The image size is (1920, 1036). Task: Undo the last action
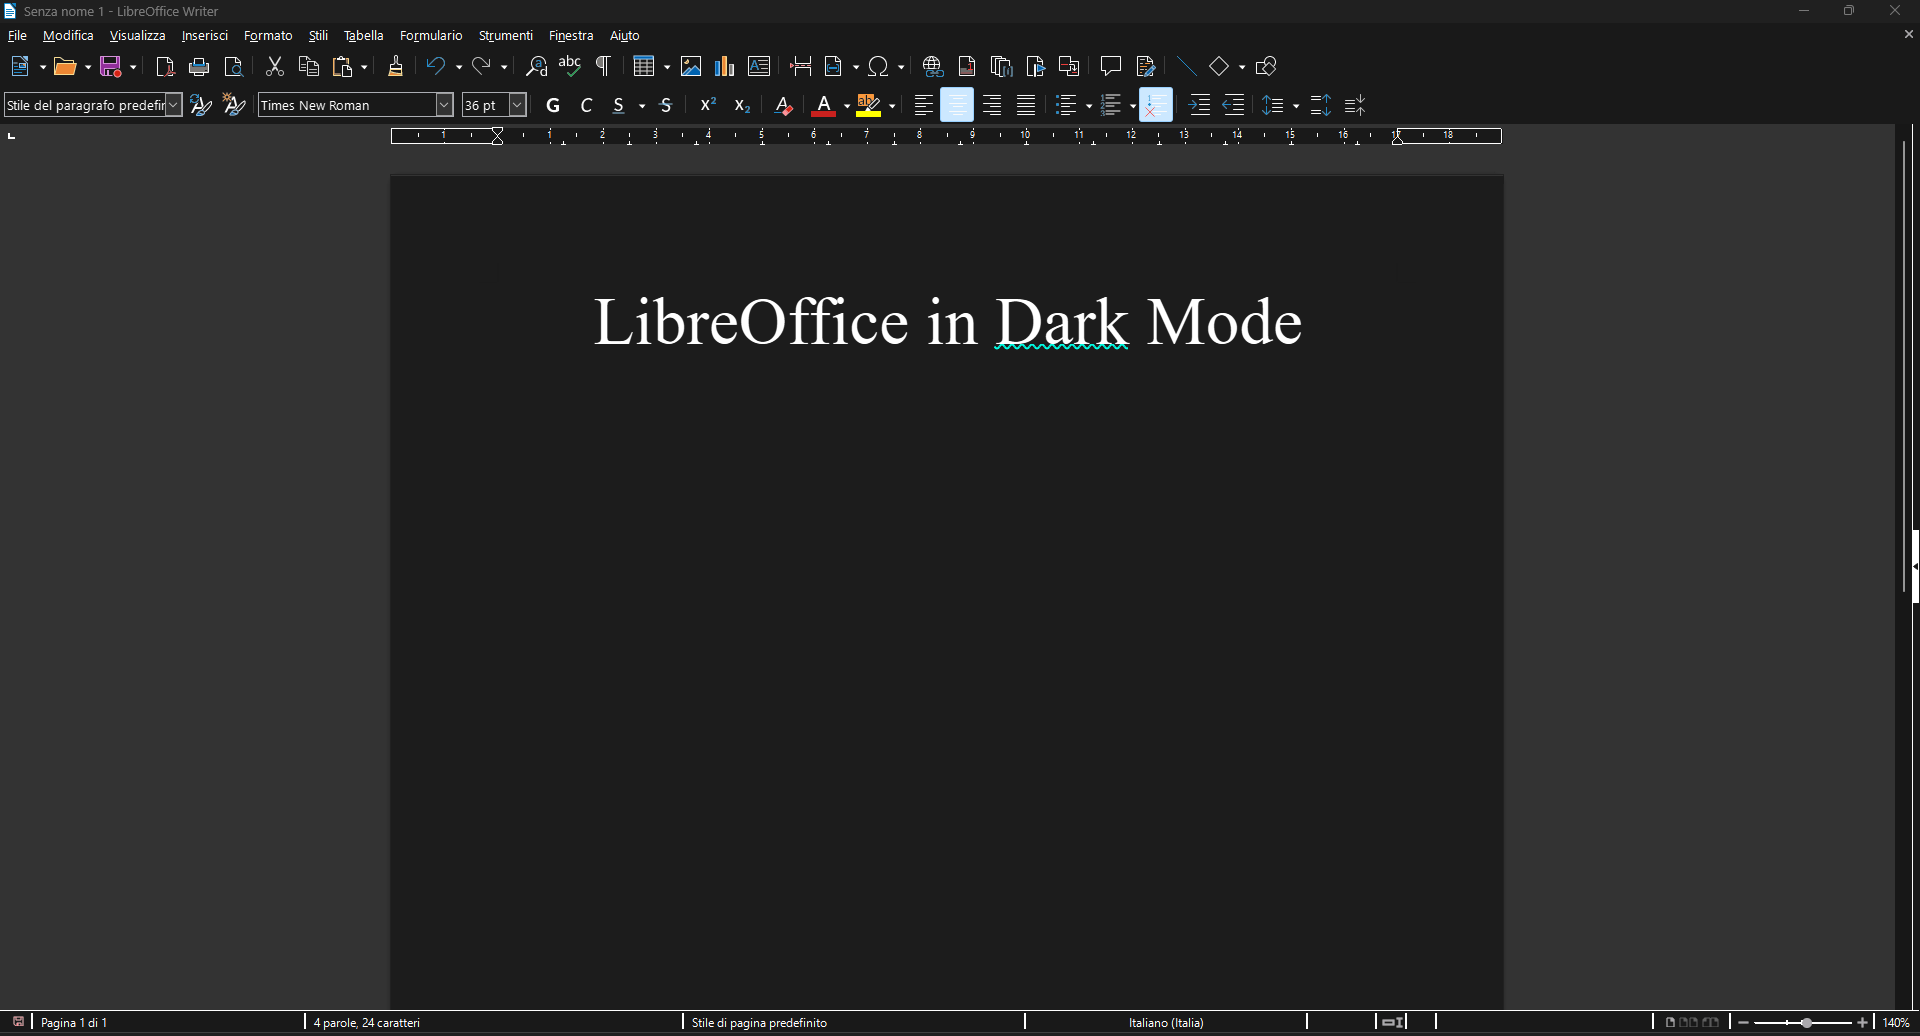[x=436, y=67]
